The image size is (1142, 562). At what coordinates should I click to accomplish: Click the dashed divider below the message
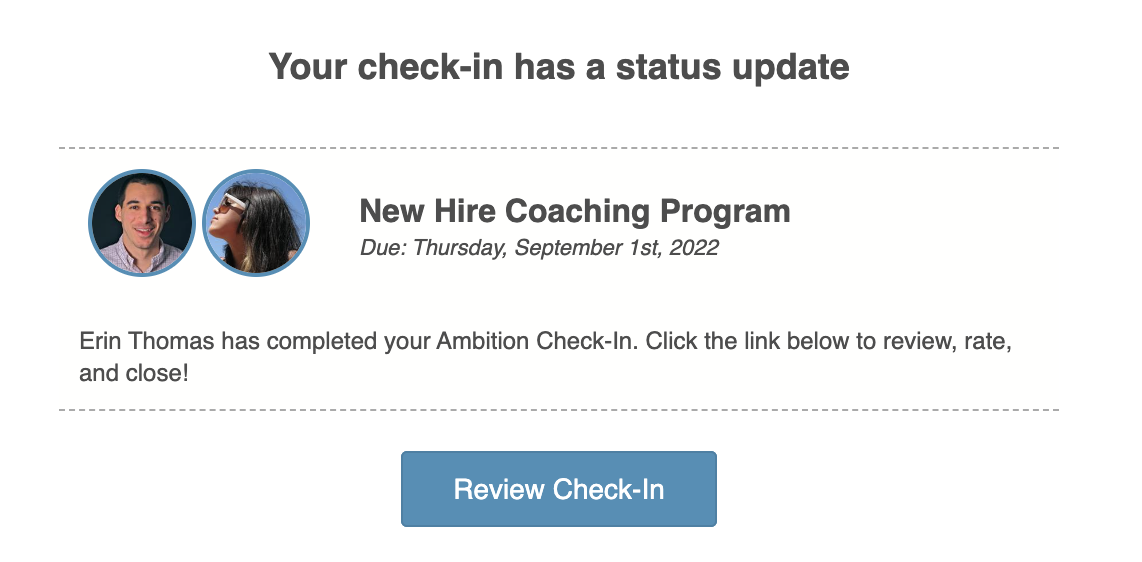click(559, 410)
